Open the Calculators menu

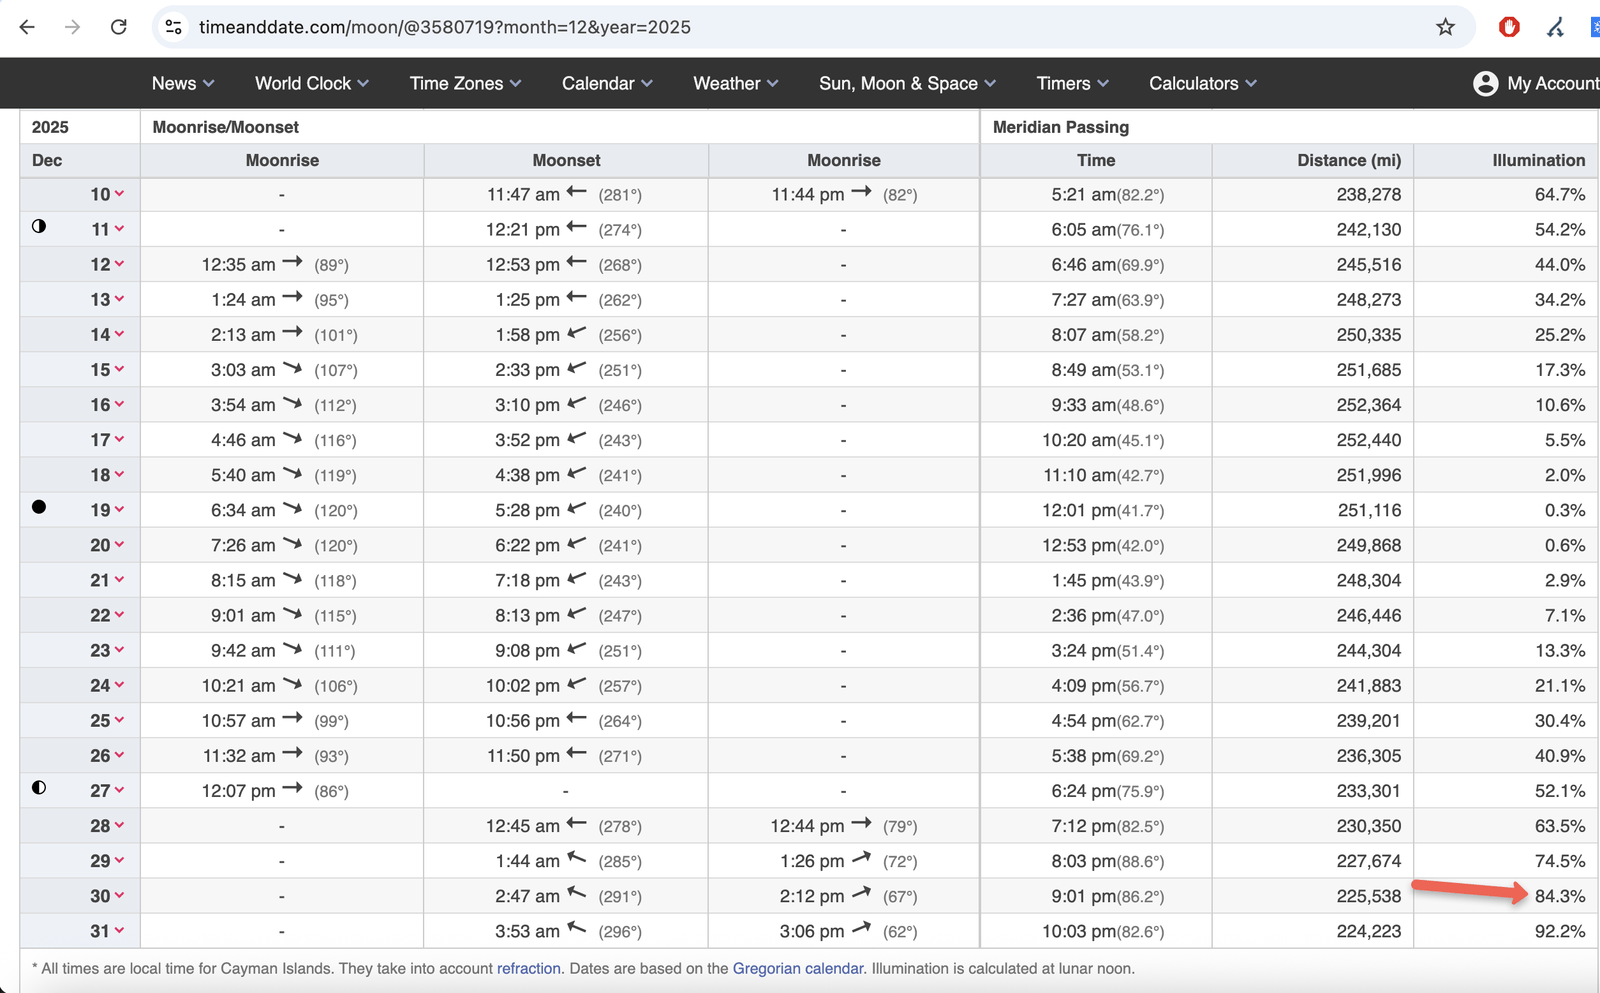(1202, 83)
